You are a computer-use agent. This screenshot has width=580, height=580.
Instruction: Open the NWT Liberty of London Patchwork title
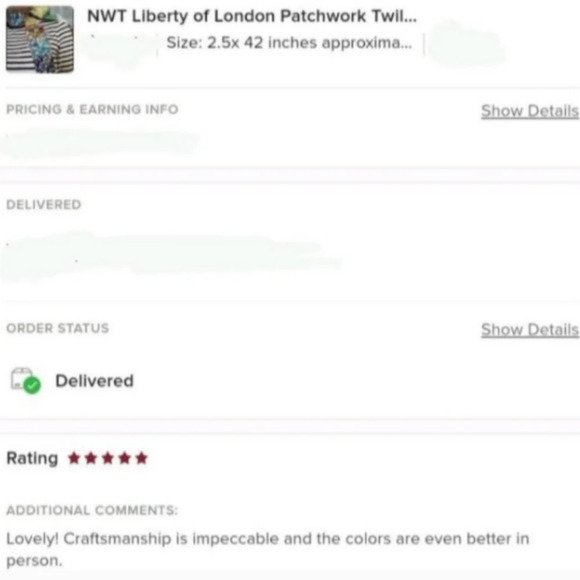tap(252, 16)
